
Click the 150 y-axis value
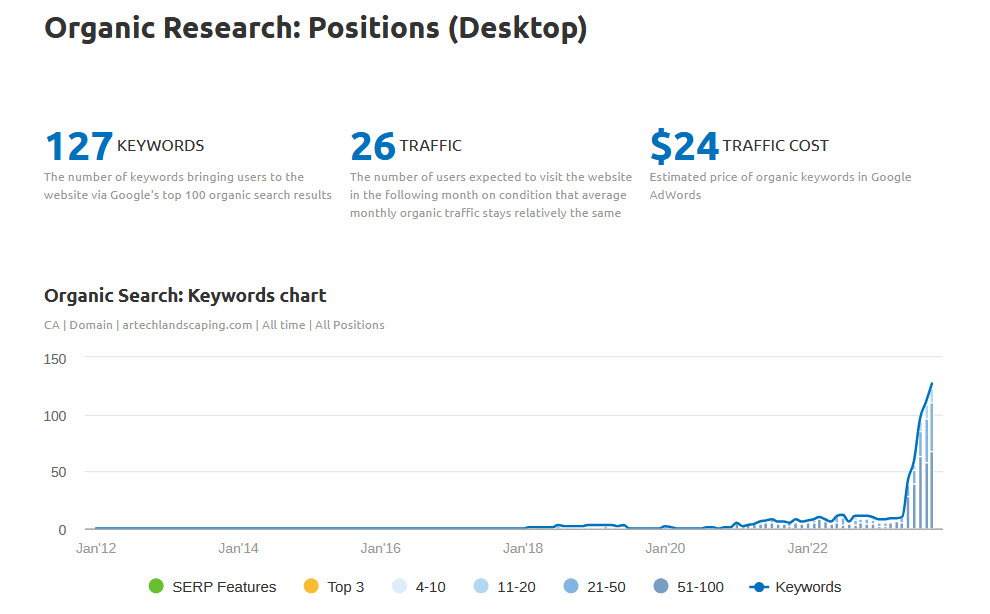point(55,358)
